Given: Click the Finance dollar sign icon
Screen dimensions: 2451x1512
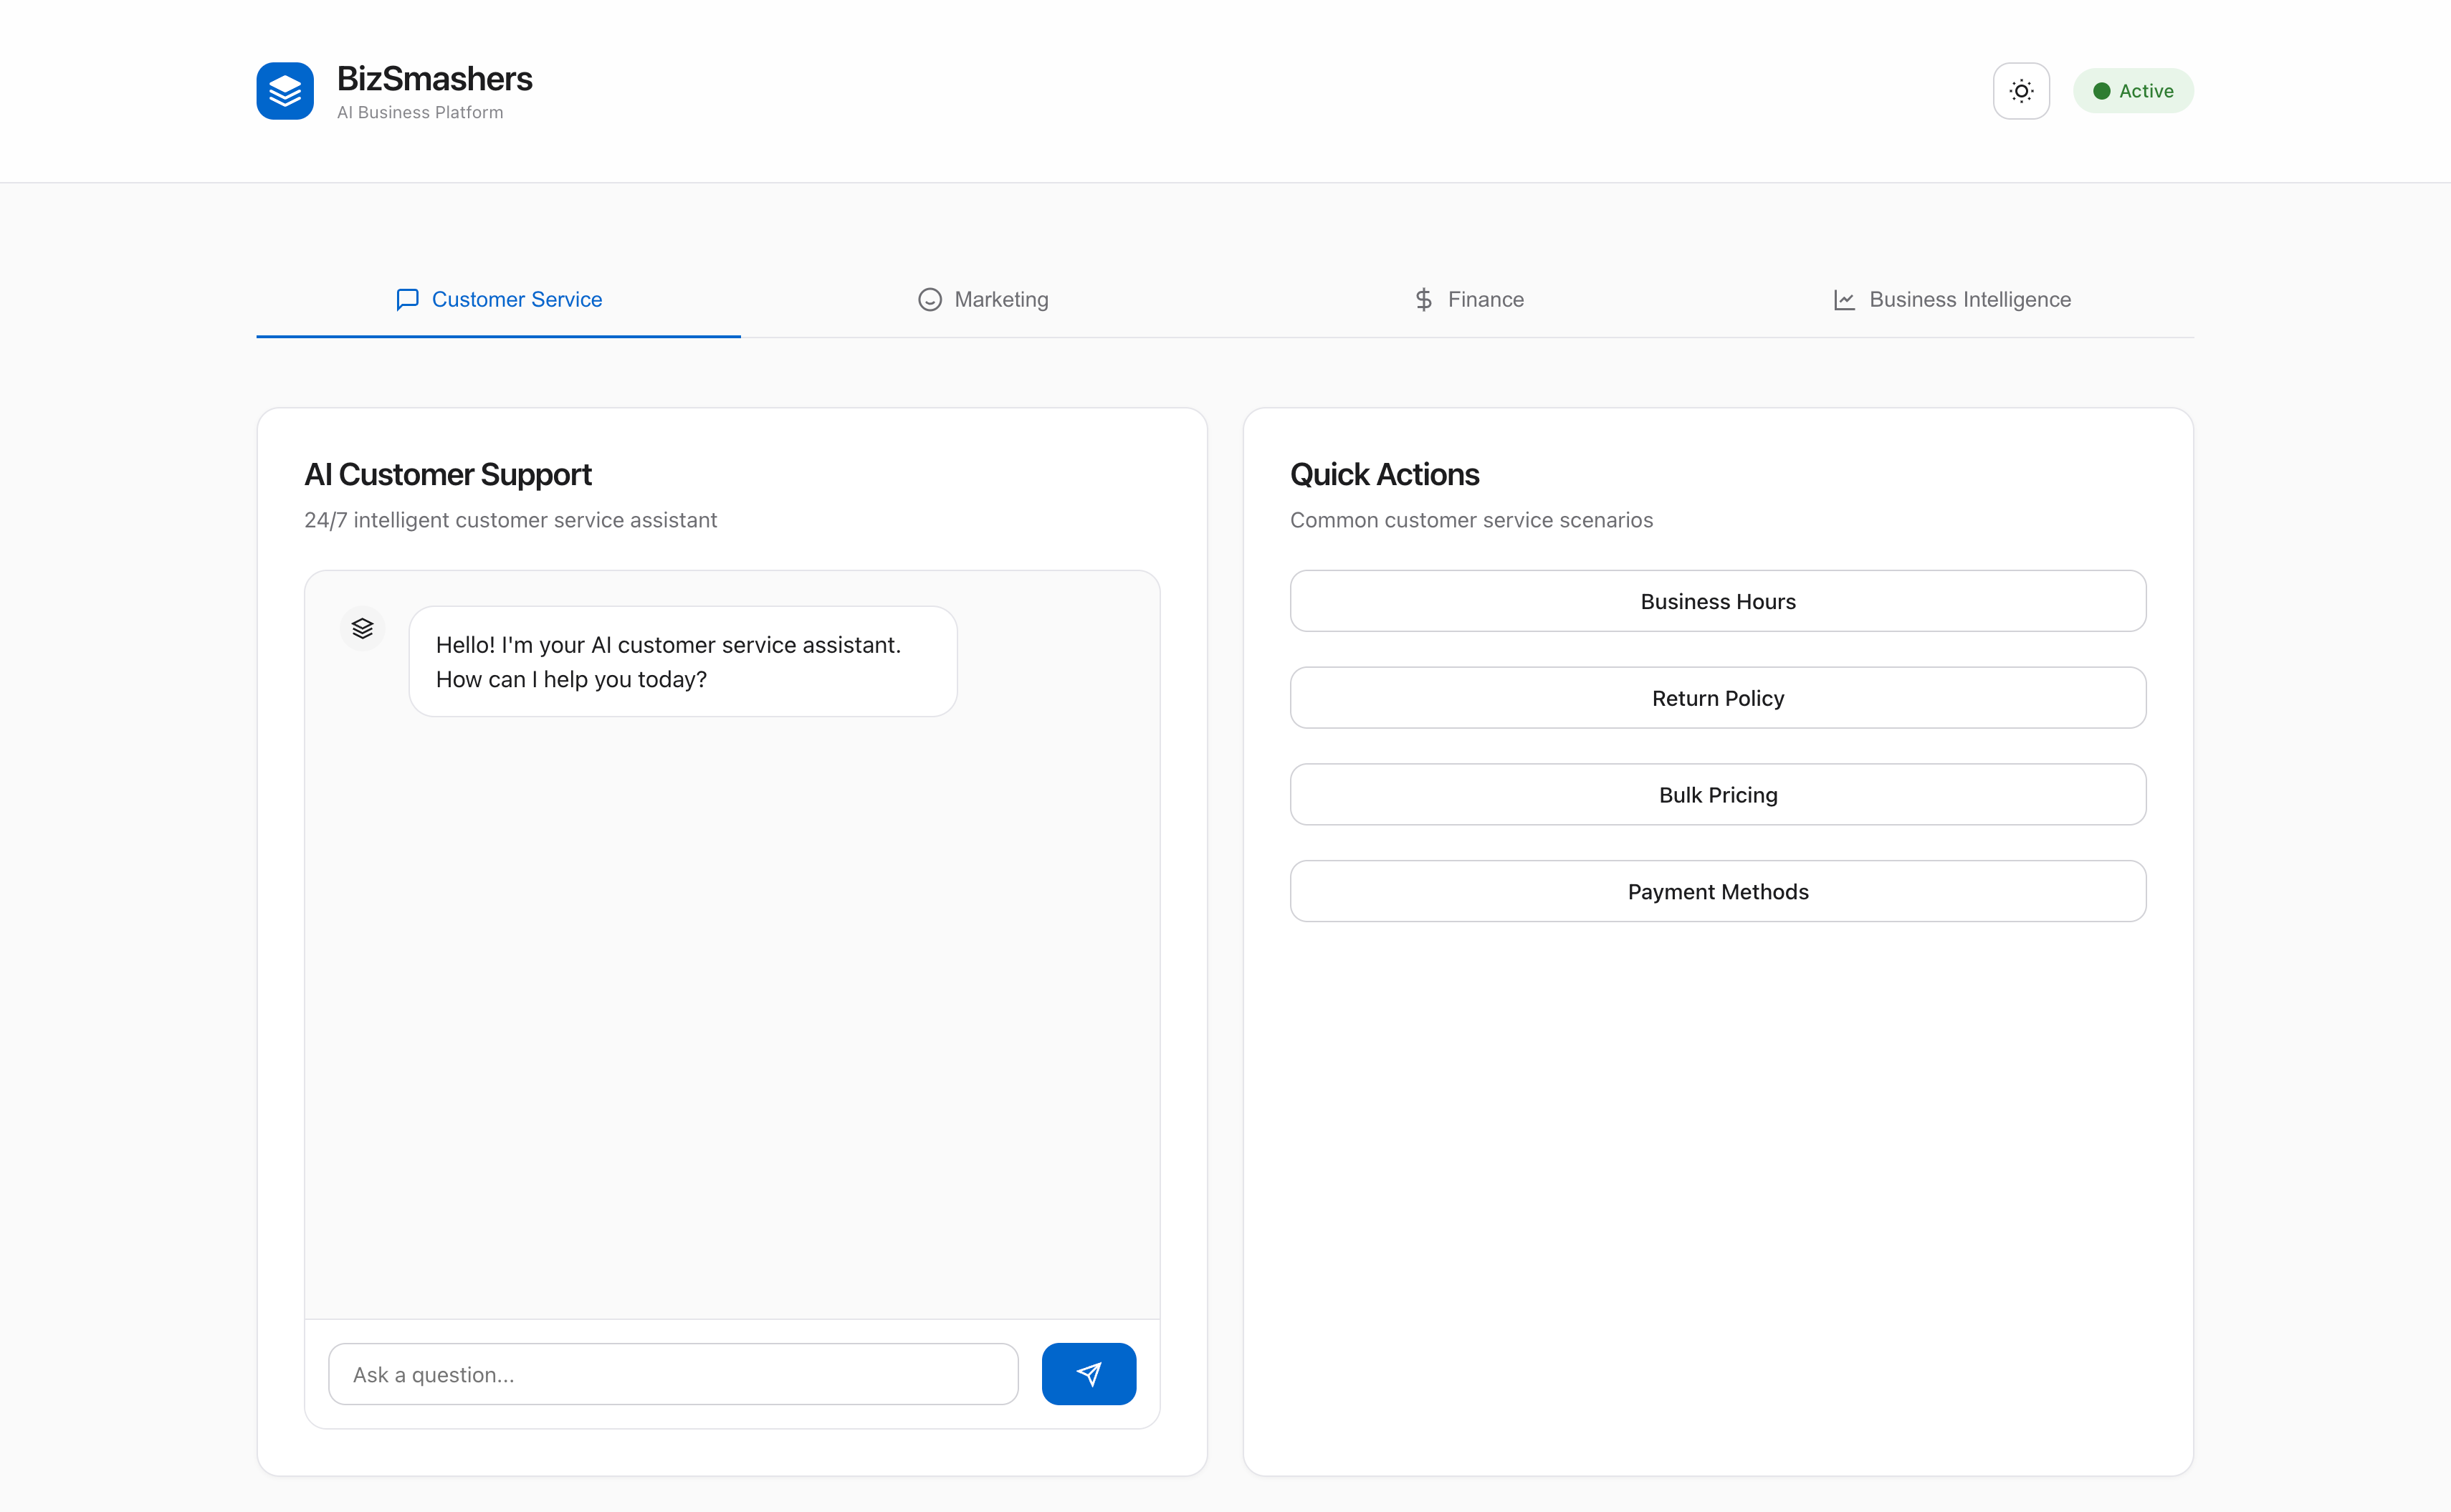Looking at the screenshot, I should [x=1423, y=300].
